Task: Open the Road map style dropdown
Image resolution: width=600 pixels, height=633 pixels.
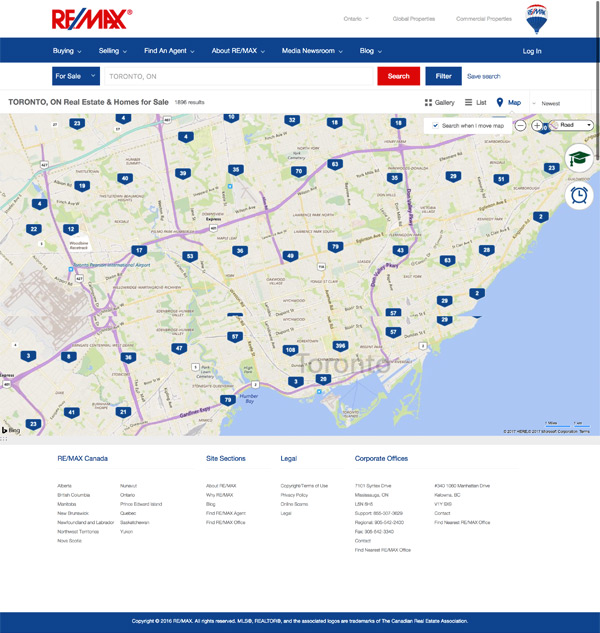Action: (x=571, y=125)
